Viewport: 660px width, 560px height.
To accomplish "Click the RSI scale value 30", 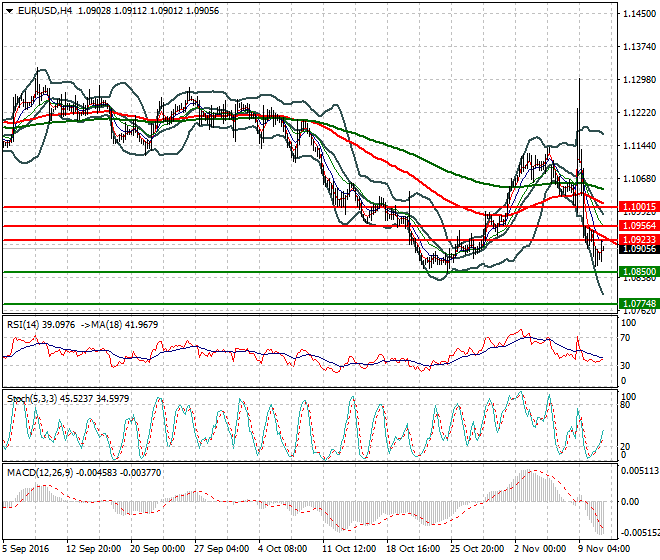I will click(625, 365).
